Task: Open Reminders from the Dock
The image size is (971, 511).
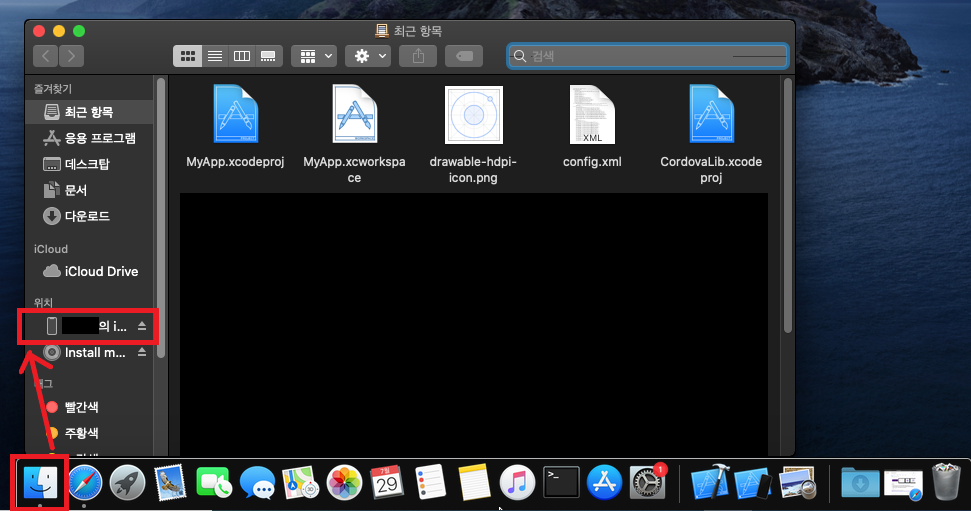Action: [430, 483]
